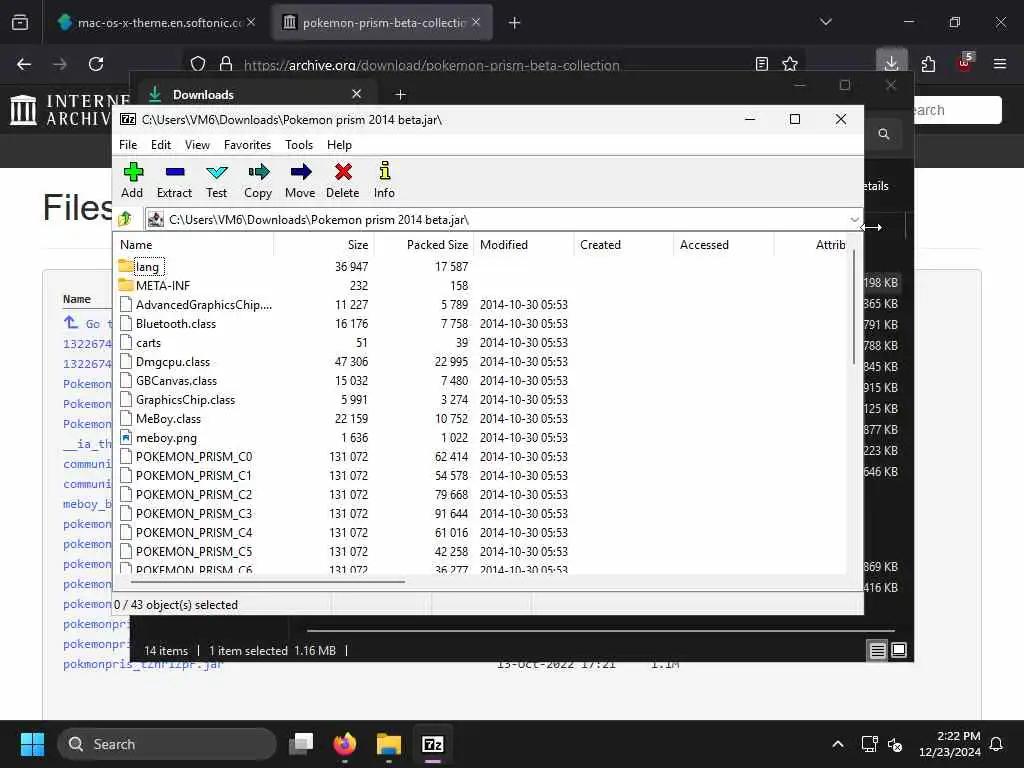Select the lang folder
The height and width of the screenshot is (768, 1024).
[x=147, y=267]
